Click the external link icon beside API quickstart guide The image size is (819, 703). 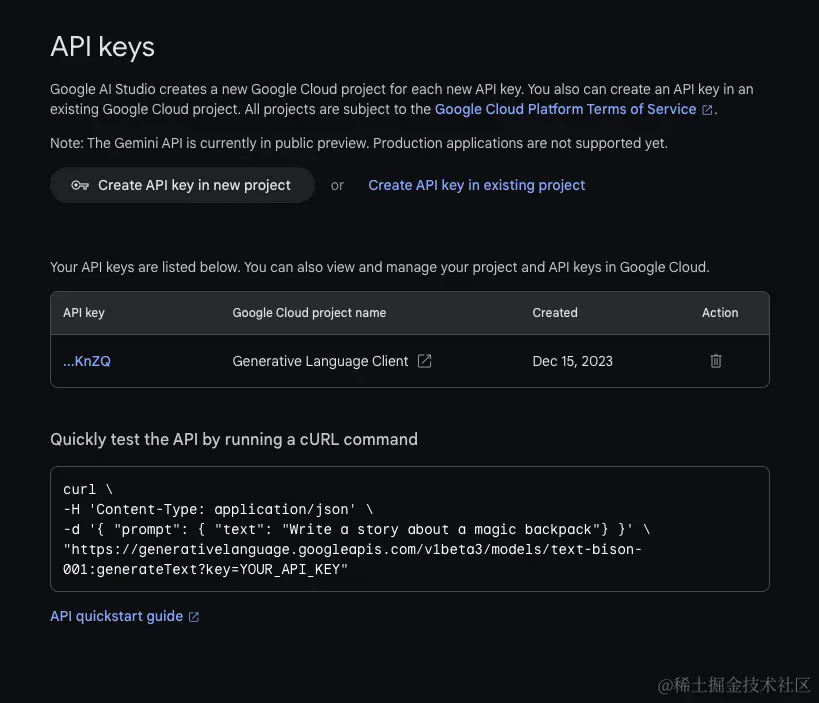194,617
